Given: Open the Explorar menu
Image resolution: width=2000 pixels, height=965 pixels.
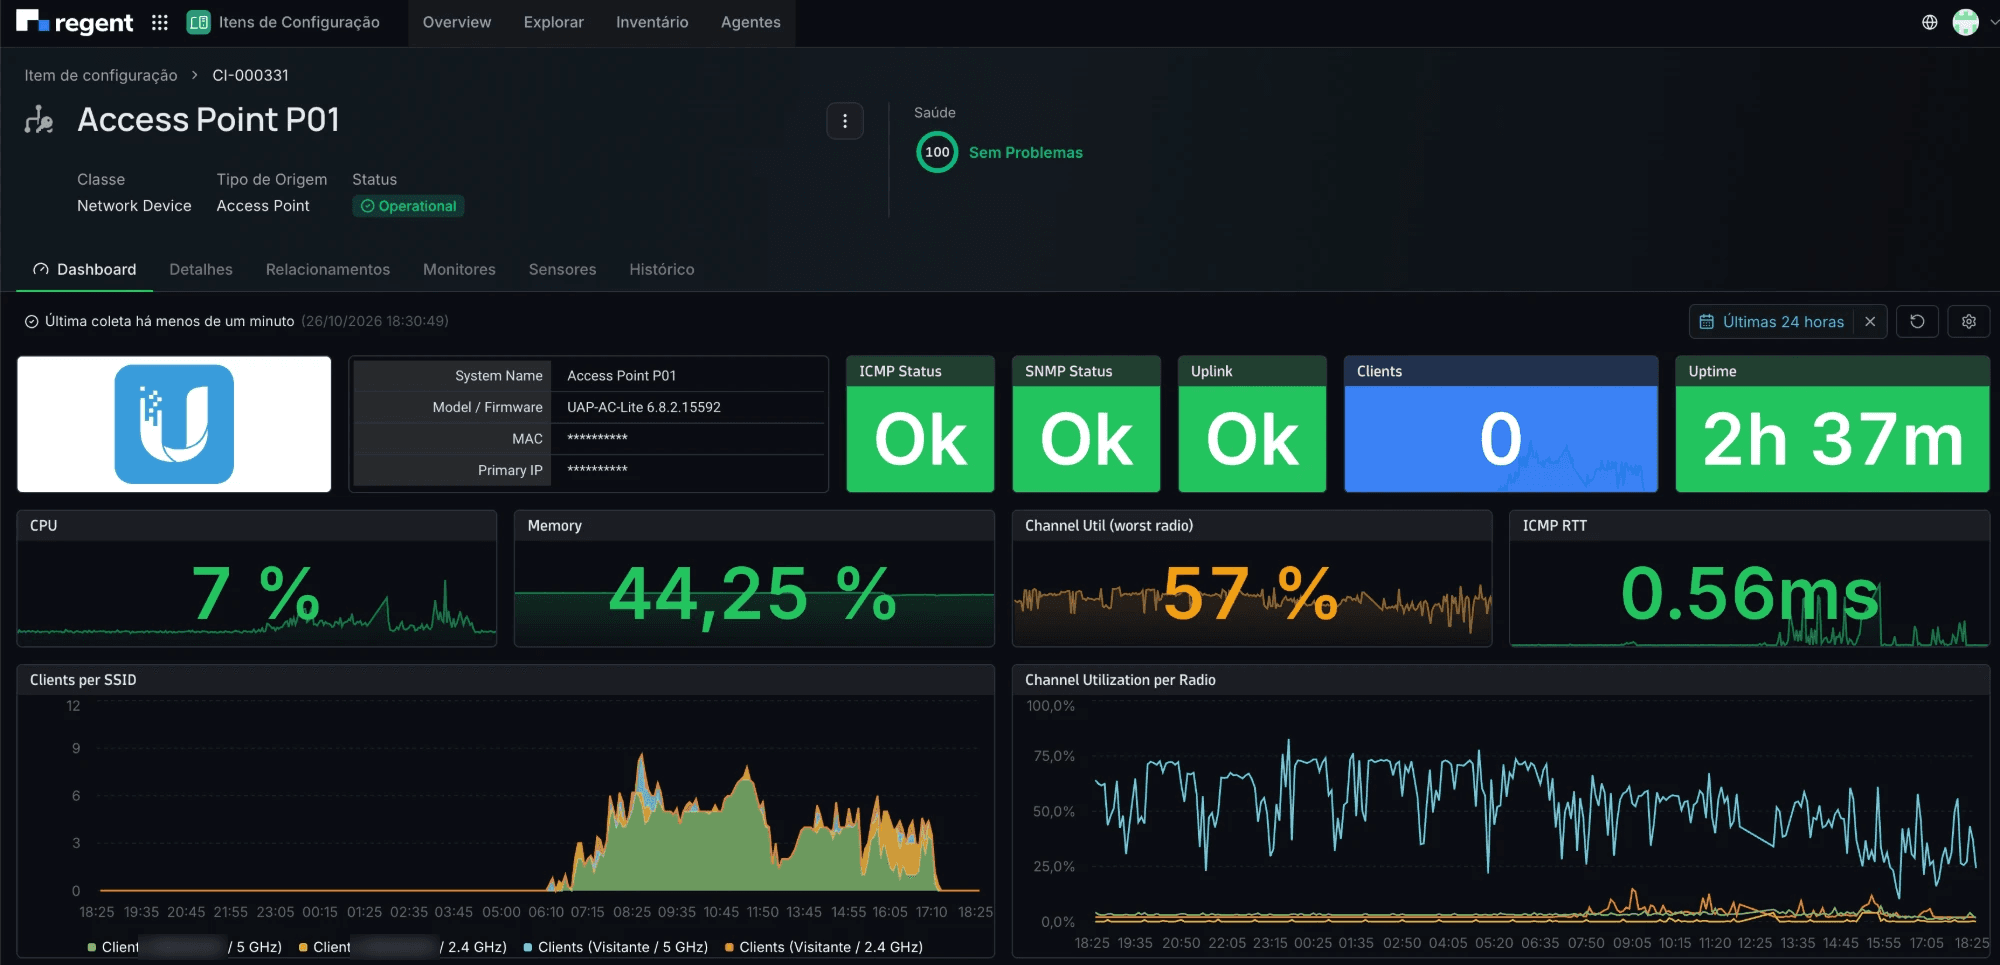Looking at the screenshot, I should click(x=554, y=22).
